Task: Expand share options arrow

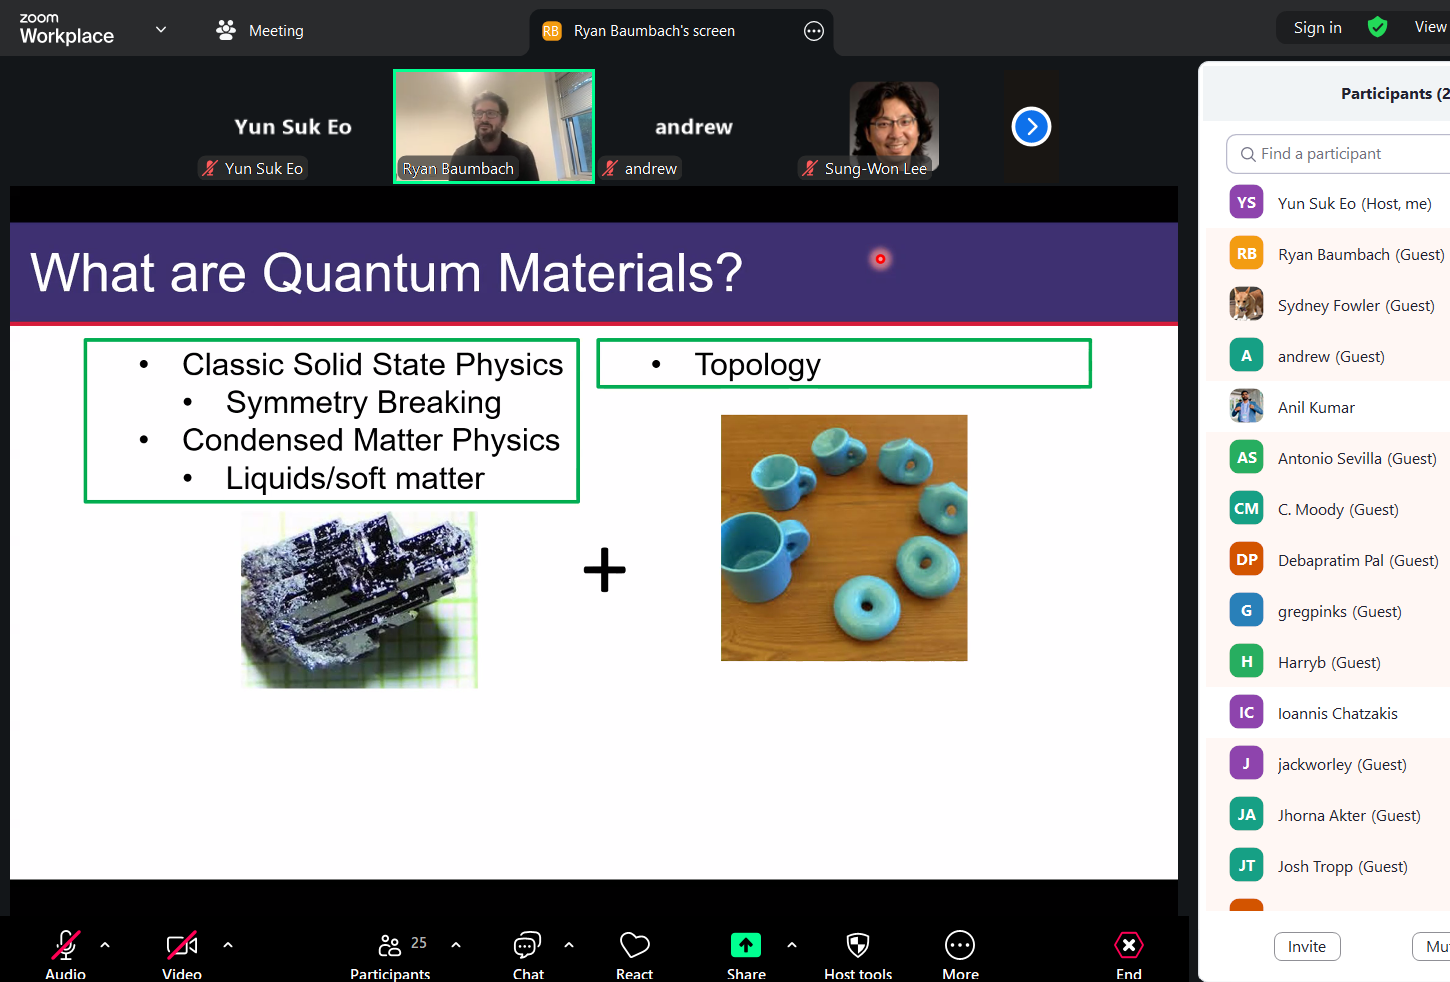Action: point(792,944)
